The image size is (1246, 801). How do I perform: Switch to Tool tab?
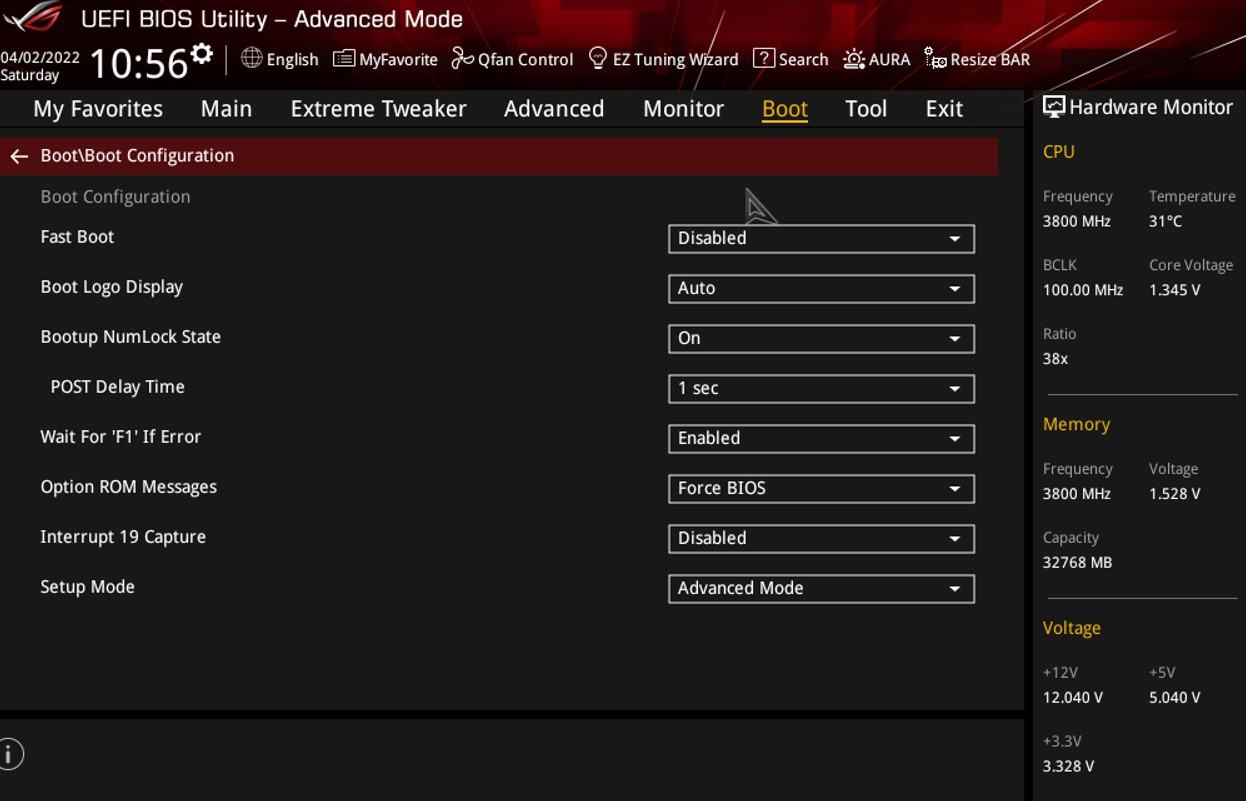(x=866, y=109)
